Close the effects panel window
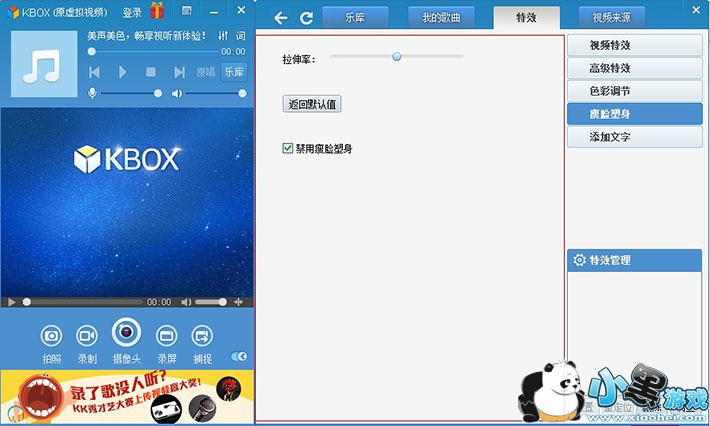The height and width of the screenshot is (426, 710). click(696, 10)
